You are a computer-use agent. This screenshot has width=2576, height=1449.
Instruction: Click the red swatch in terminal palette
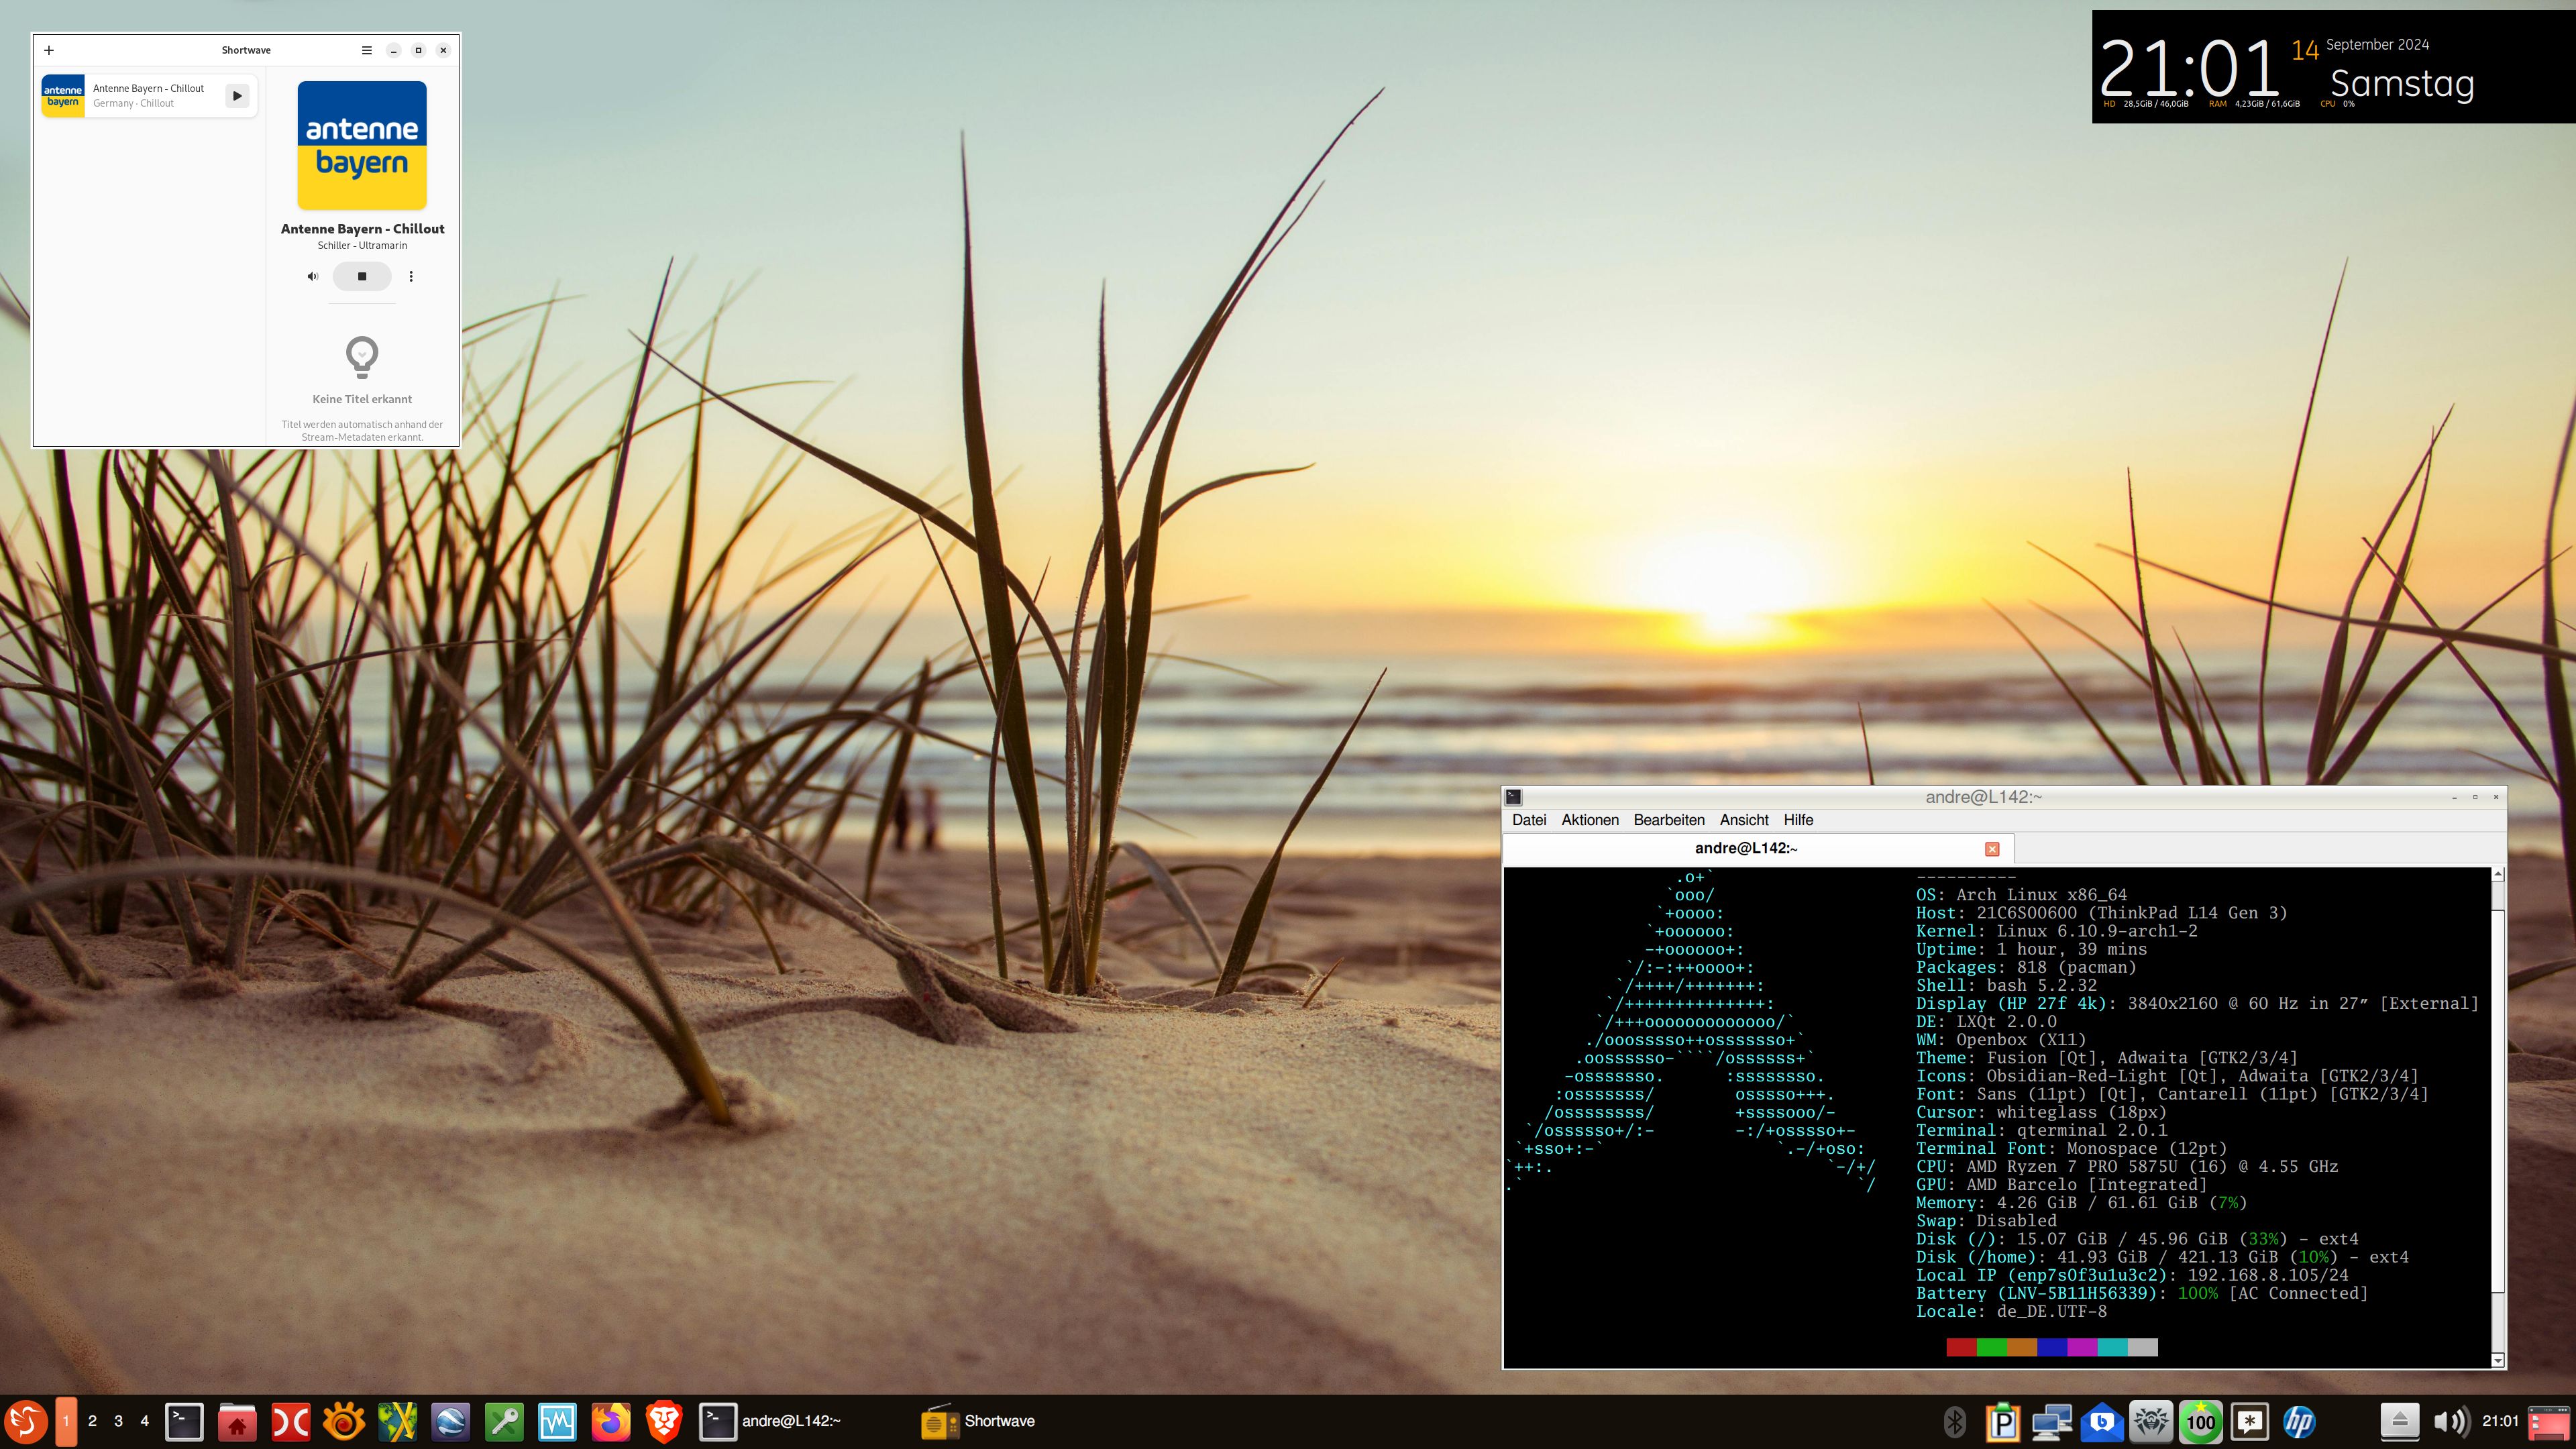point(1961,1347)
